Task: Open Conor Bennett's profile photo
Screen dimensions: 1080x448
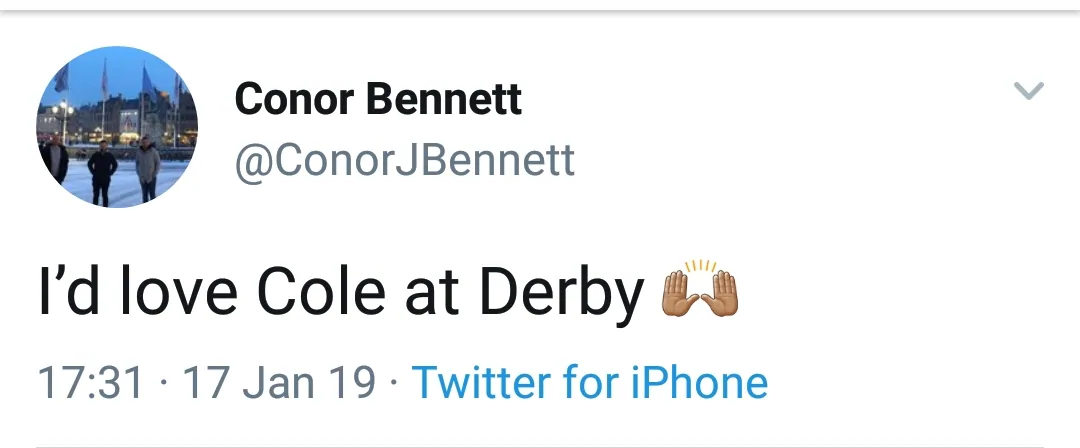Action: coord(117,127)
